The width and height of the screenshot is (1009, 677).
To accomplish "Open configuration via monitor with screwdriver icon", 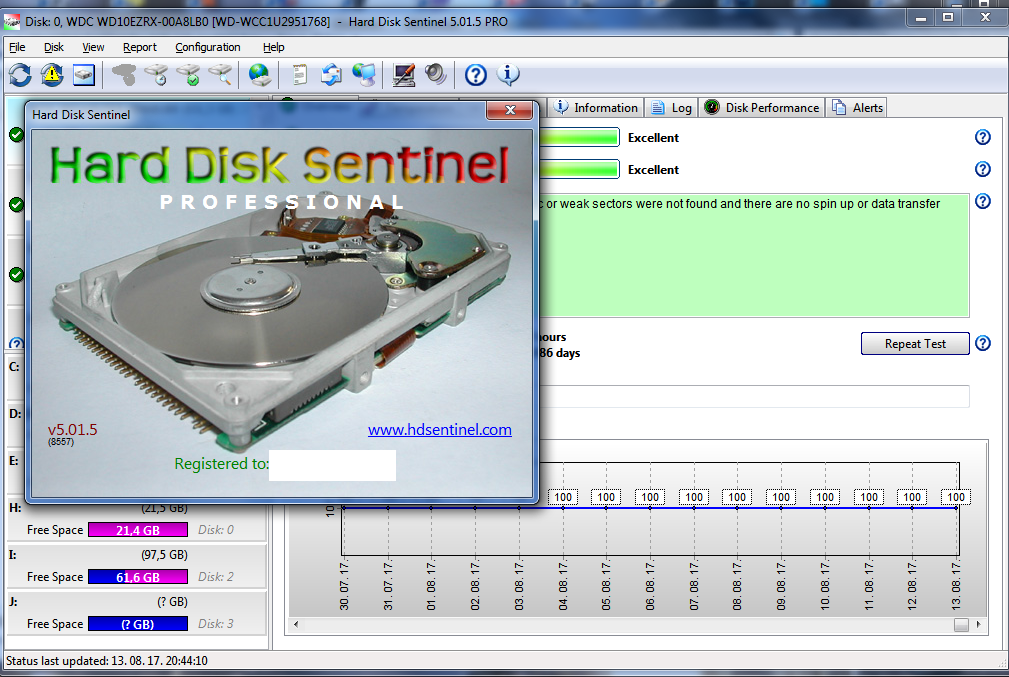I will (x=403, y=75).
